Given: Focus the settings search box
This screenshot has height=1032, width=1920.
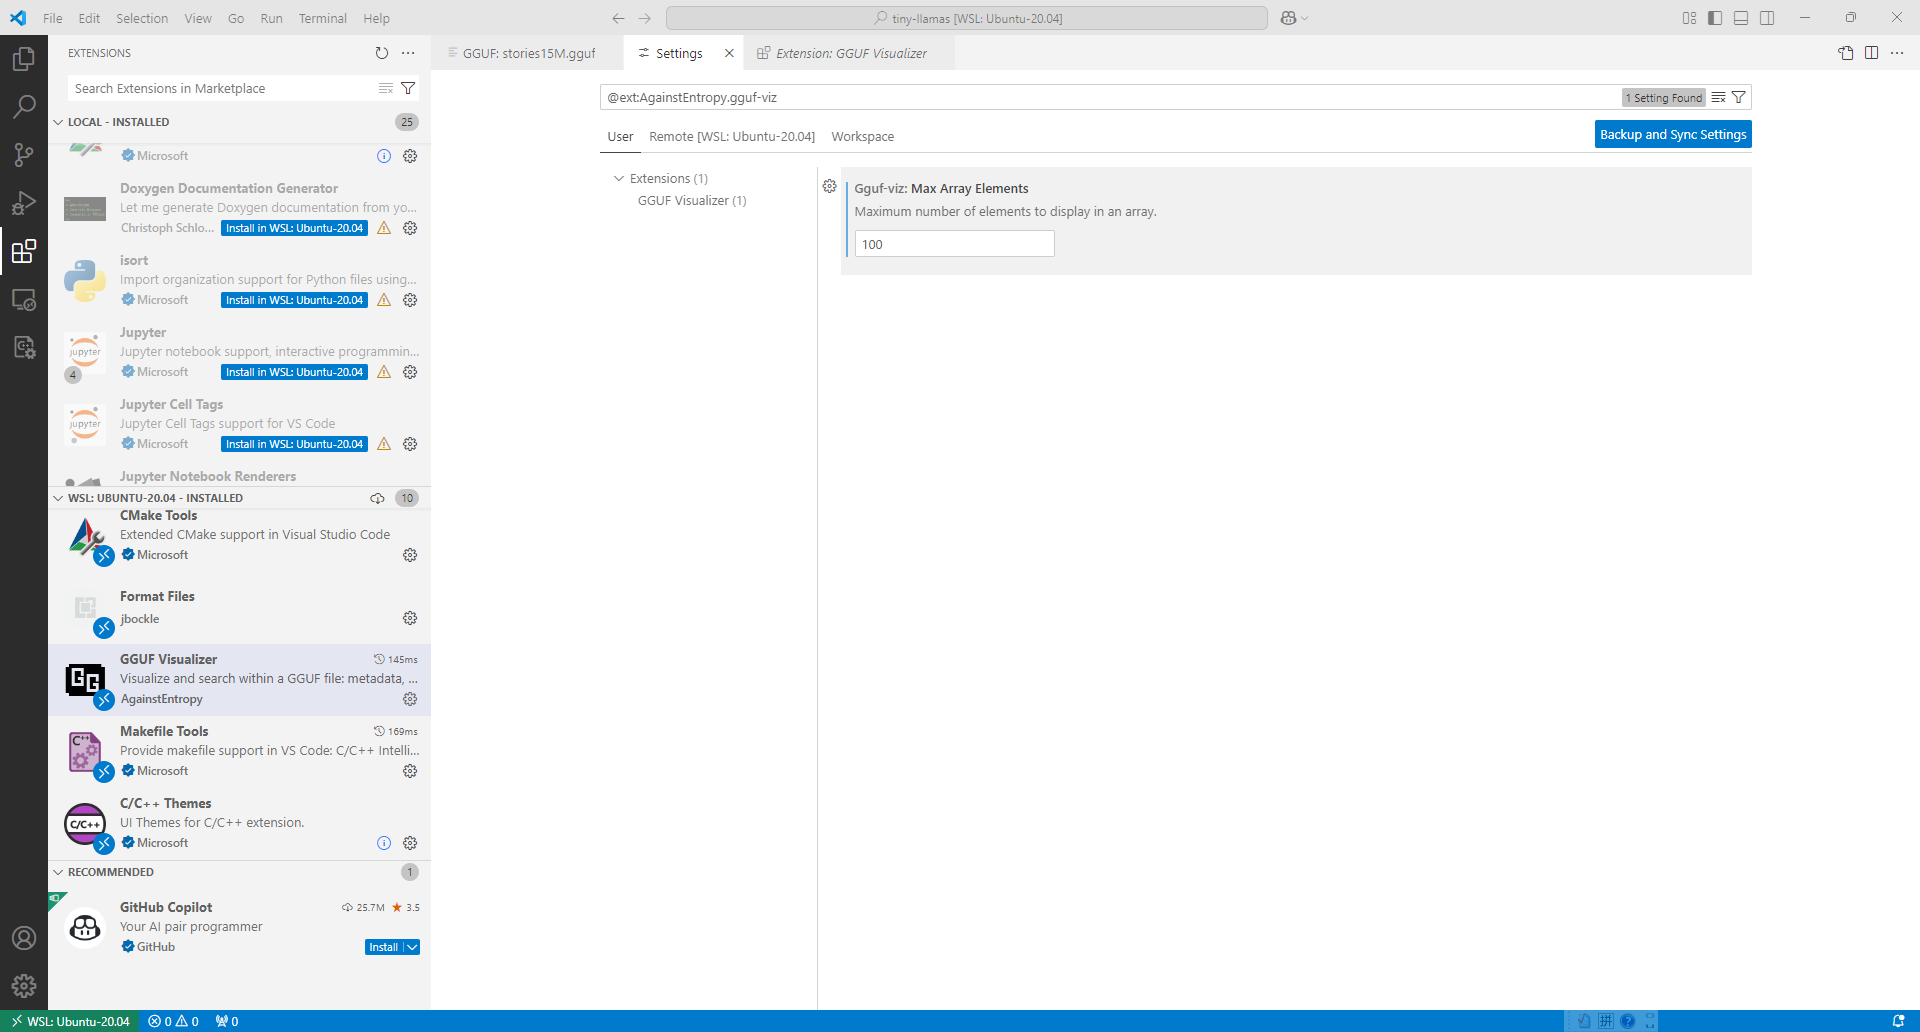Looking at the screenshot, I should click(1110, 97).
